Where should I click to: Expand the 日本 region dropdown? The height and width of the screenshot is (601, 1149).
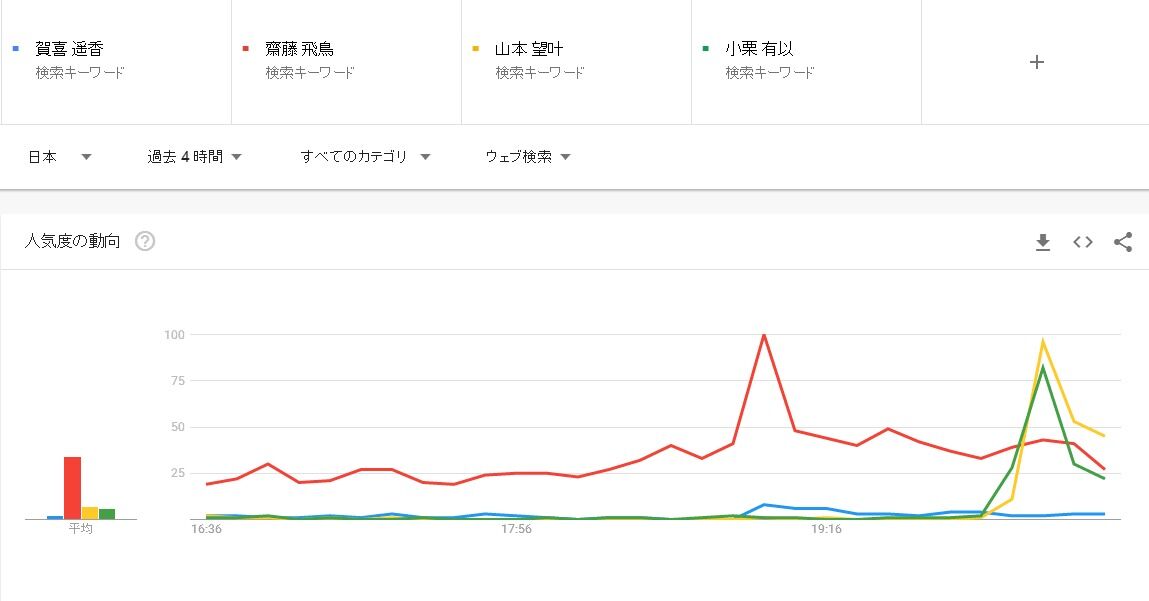point(59,157)
